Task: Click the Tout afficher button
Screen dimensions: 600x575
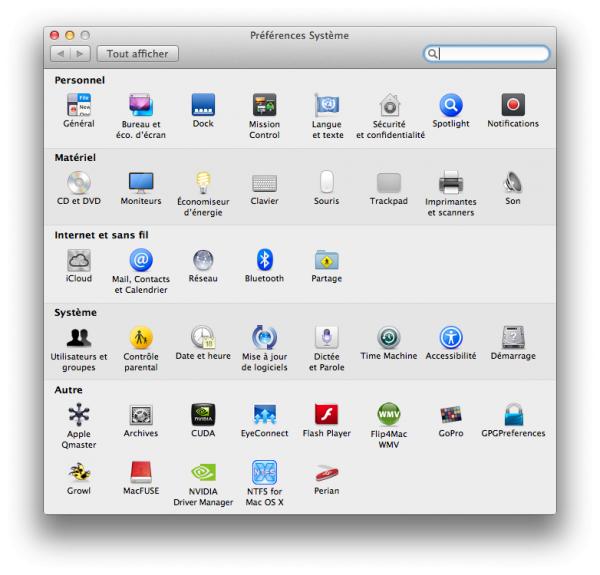Action: [x=138, y=54]
